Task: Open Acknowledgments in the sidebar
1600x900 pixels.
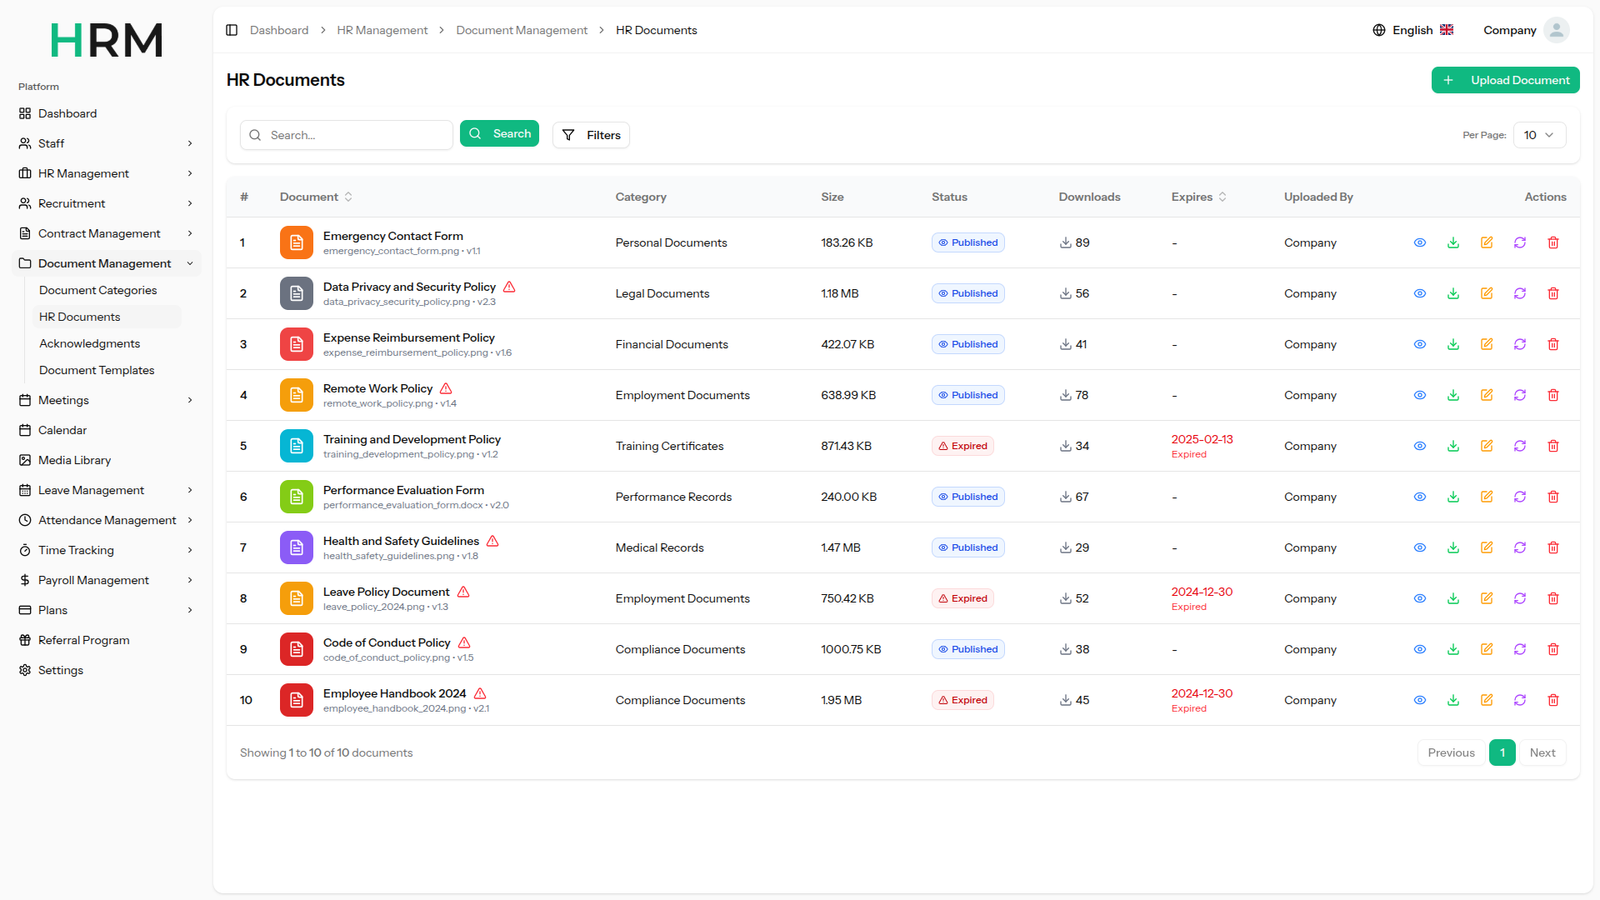Action: [x=90, y=344]
